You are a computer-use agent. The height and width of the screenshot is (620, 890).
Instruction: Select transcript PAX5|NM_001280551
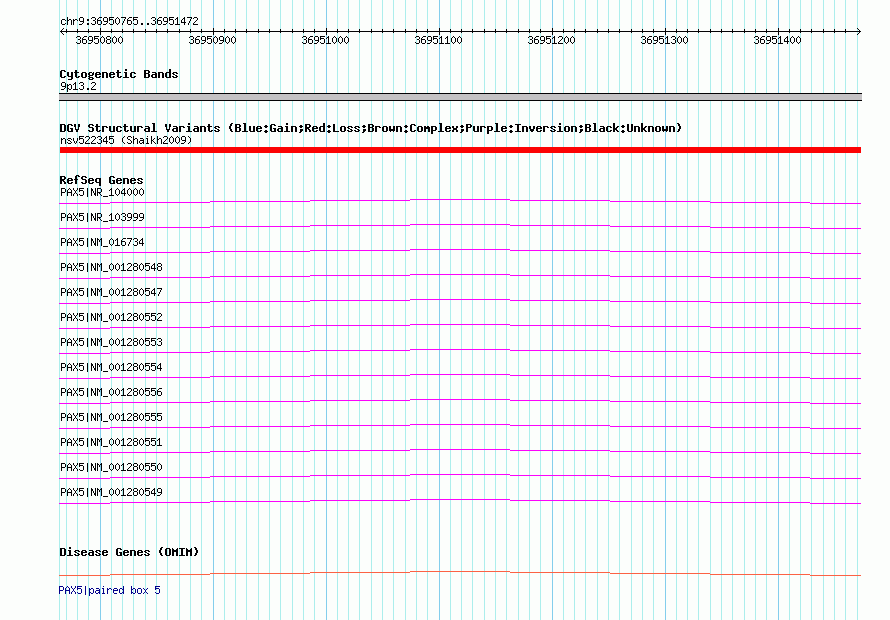click(111, 442)
